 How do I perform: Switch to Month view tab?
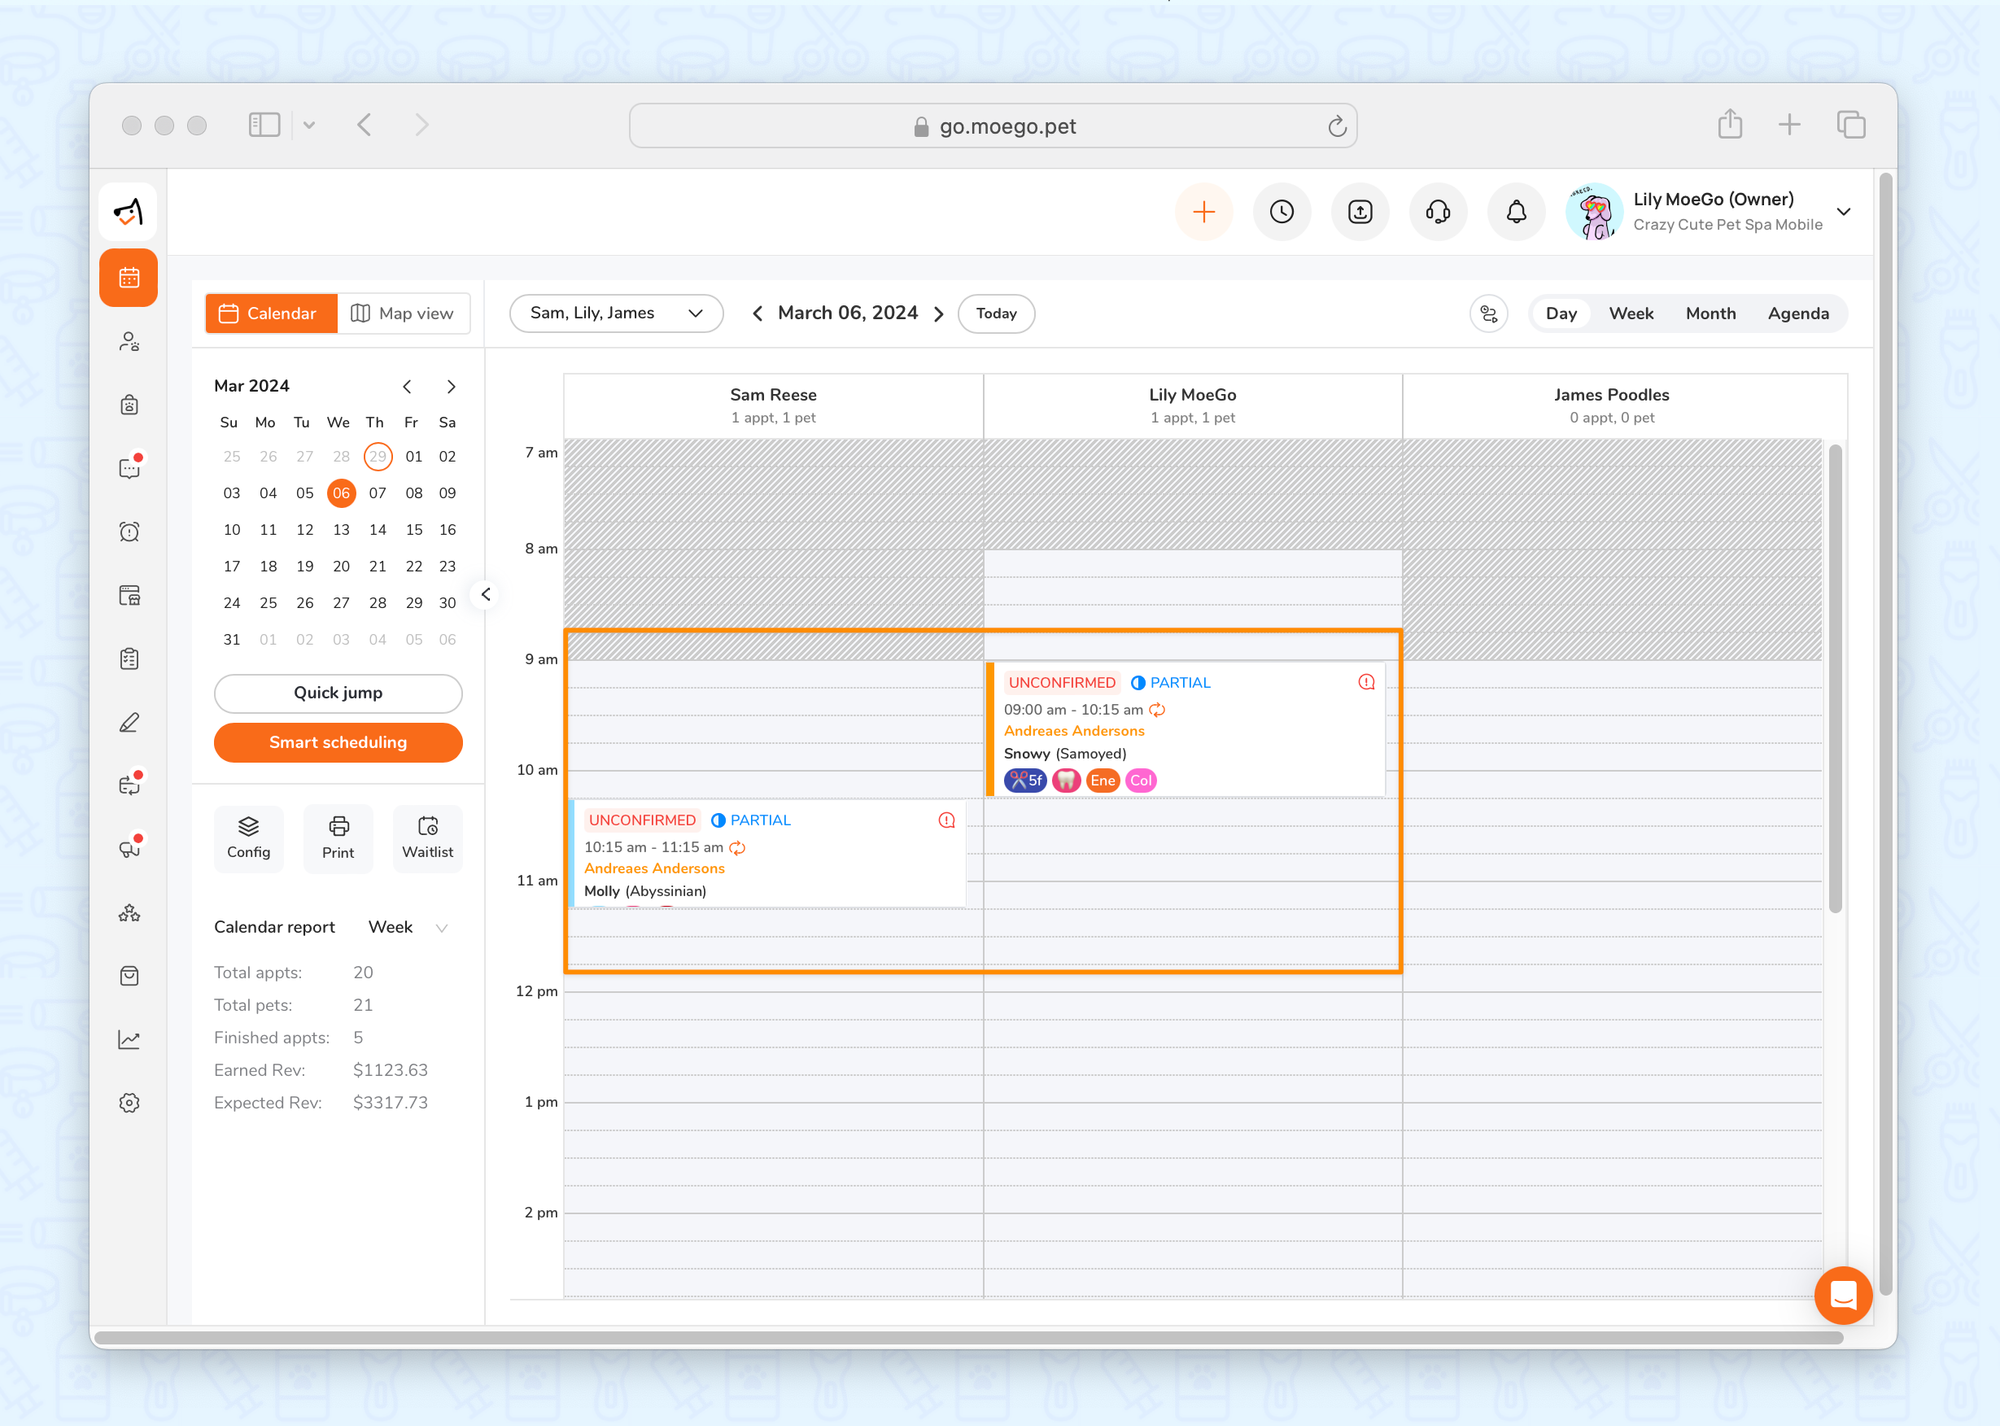[x=1710, y=313]
